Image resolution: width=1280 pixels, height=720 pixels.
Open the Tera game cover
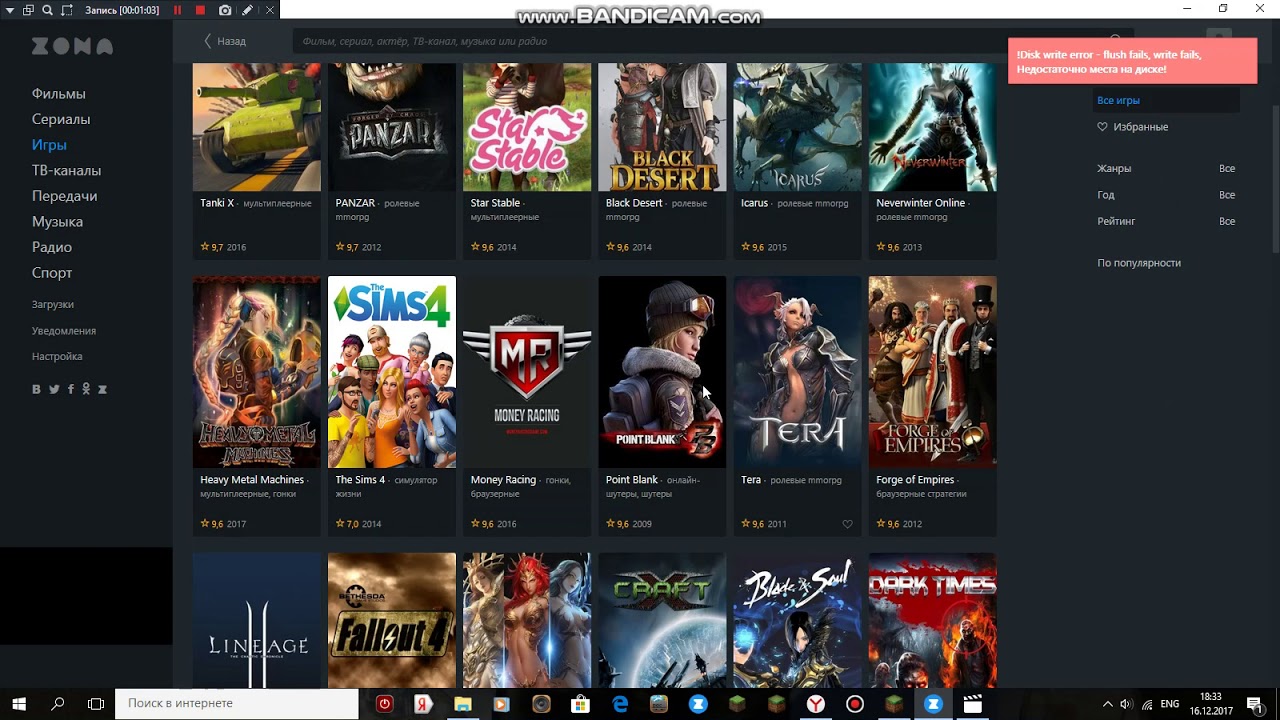click(797, 372)
